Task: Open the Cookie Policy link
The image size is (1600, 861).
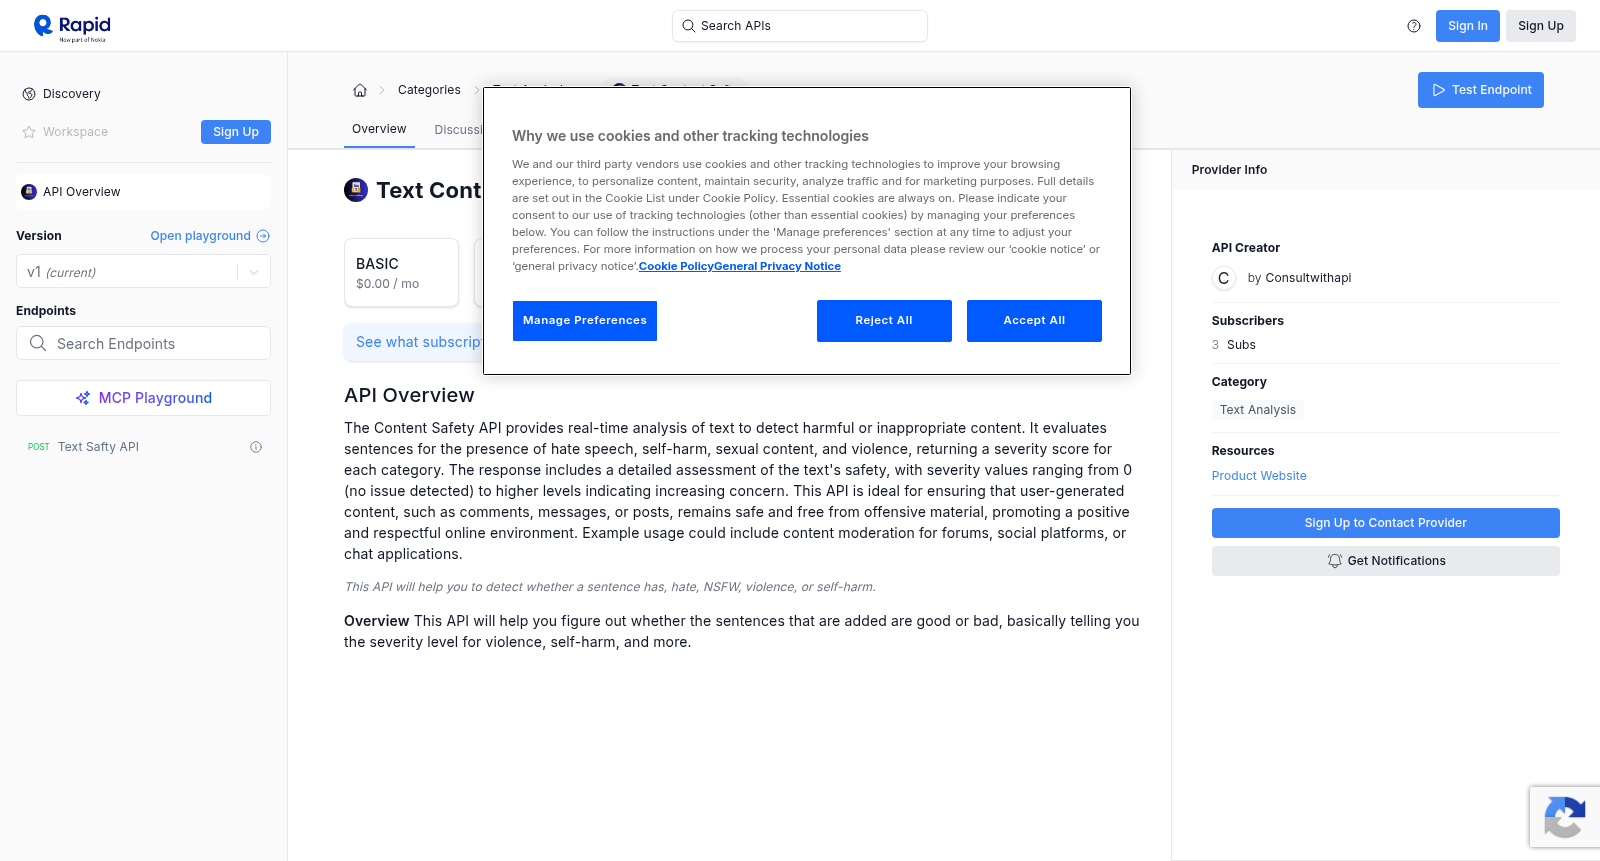Action: tap(676, 266)
